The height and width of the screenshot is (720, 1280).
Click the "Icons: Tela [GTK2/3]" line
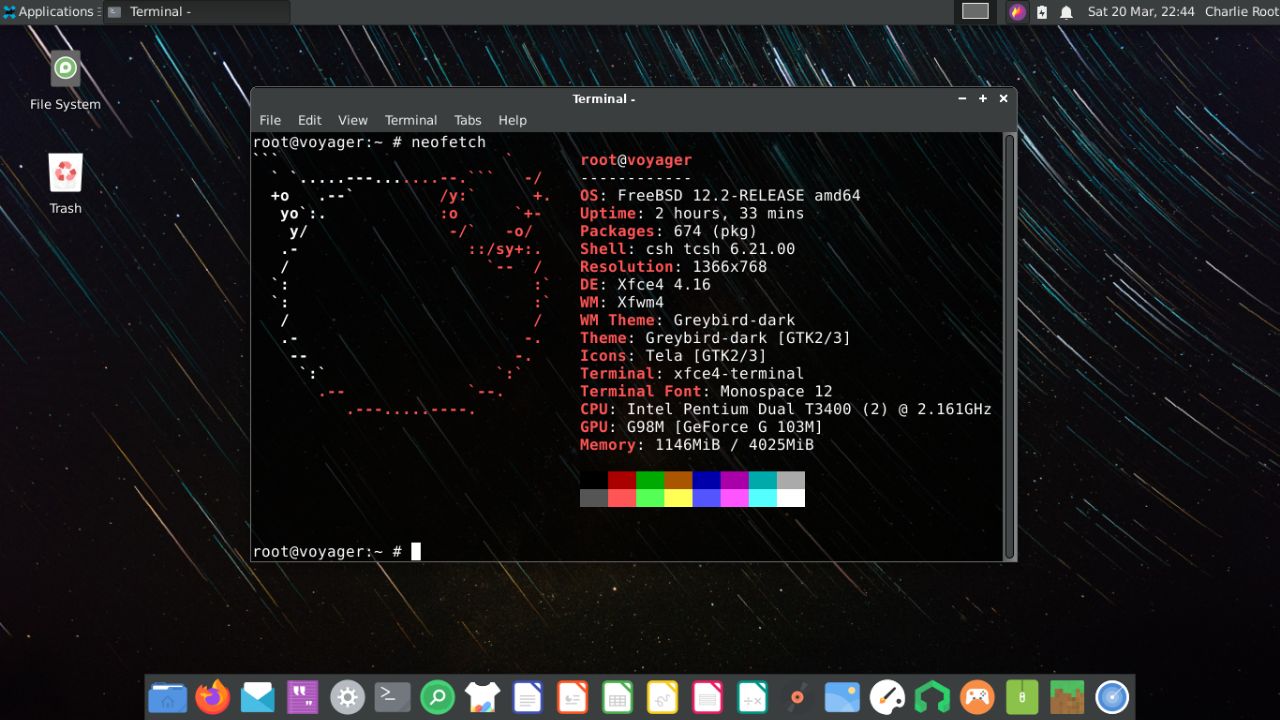pyautogui.click(x=673, y=356)
